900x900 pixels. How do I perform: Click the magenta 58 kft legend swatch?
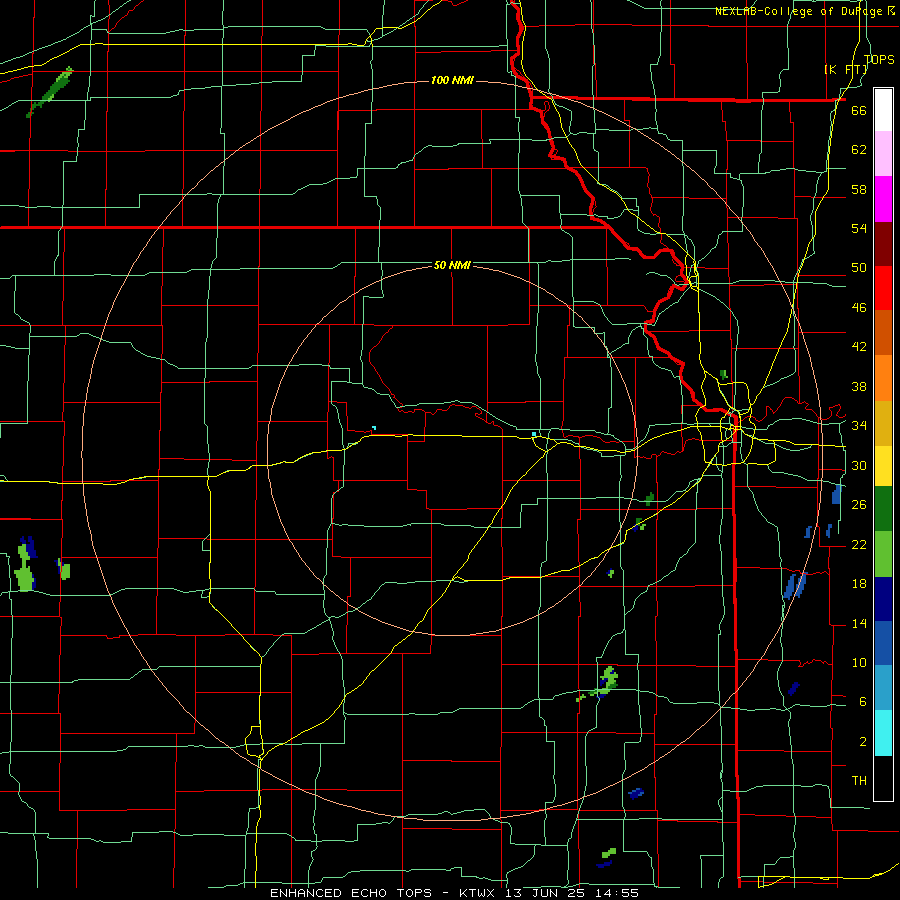coord(883,199)
